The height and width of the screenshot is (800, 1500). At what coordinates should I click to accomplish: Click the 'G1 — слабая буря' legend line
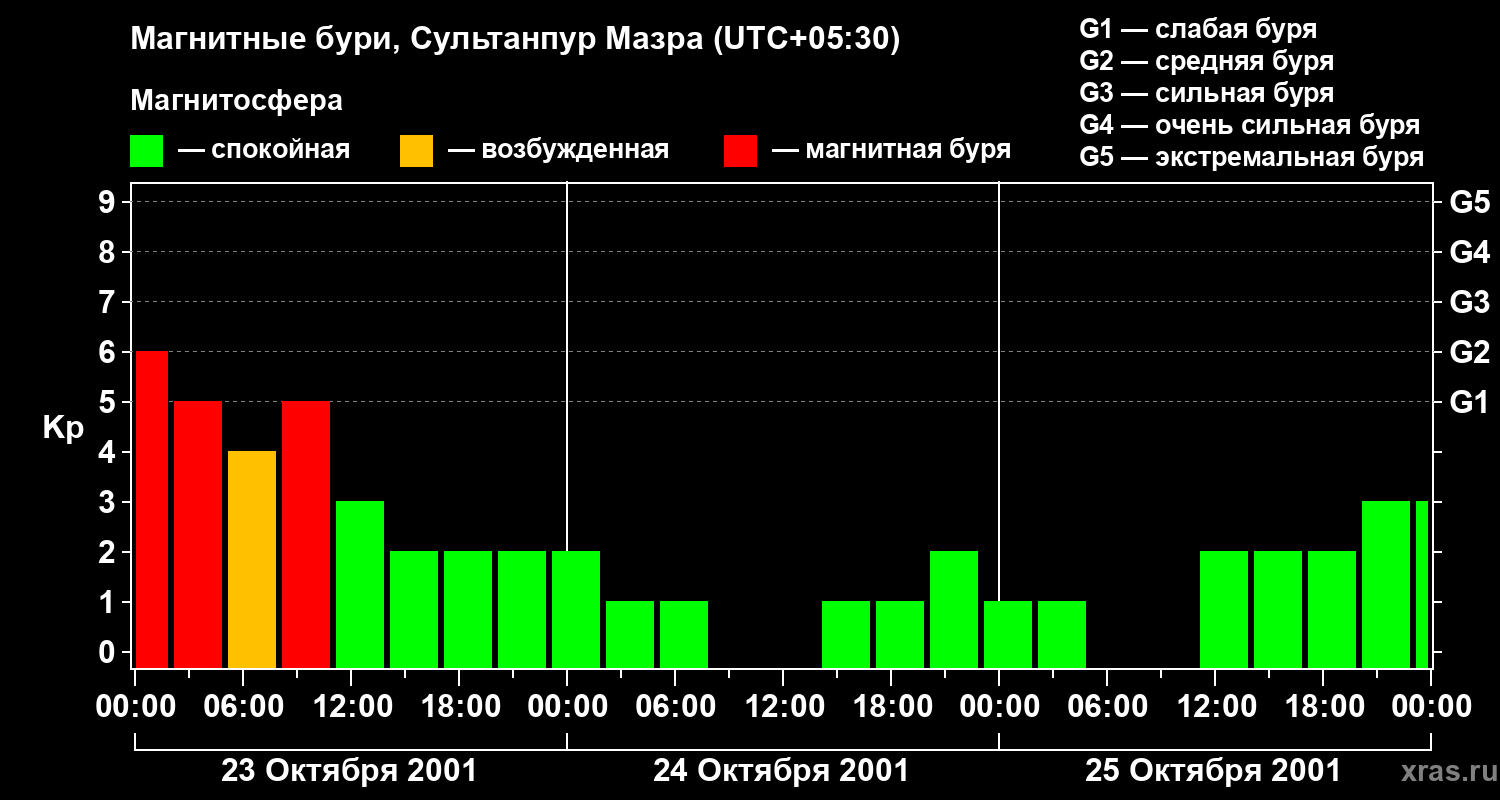click(1198, 29)
